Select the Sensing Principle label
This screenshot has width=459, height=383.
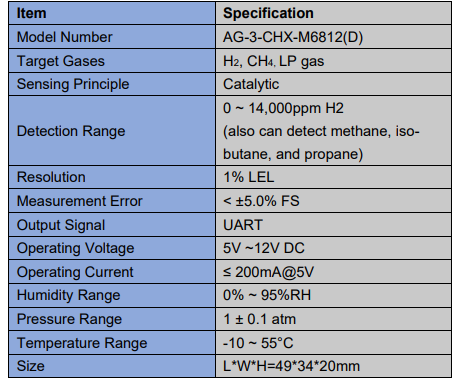coord(73,84)
